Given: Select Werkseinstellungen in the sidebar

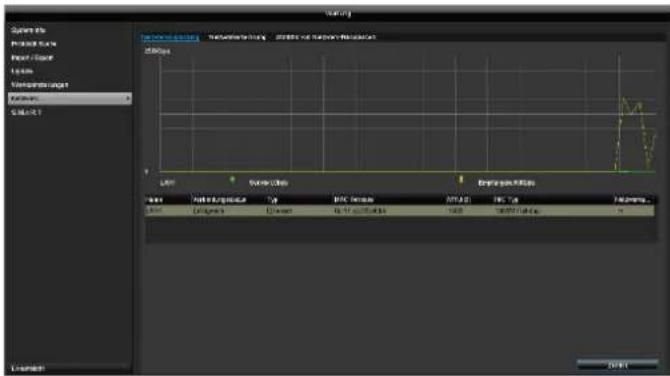Looking at the screenshot, I should pos(39,85).
